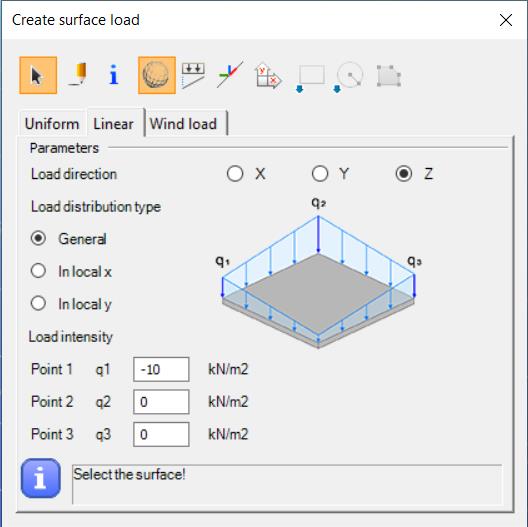Click the pencil properties icon
This screenshot has width=528, height=527.
coord(78,74)
